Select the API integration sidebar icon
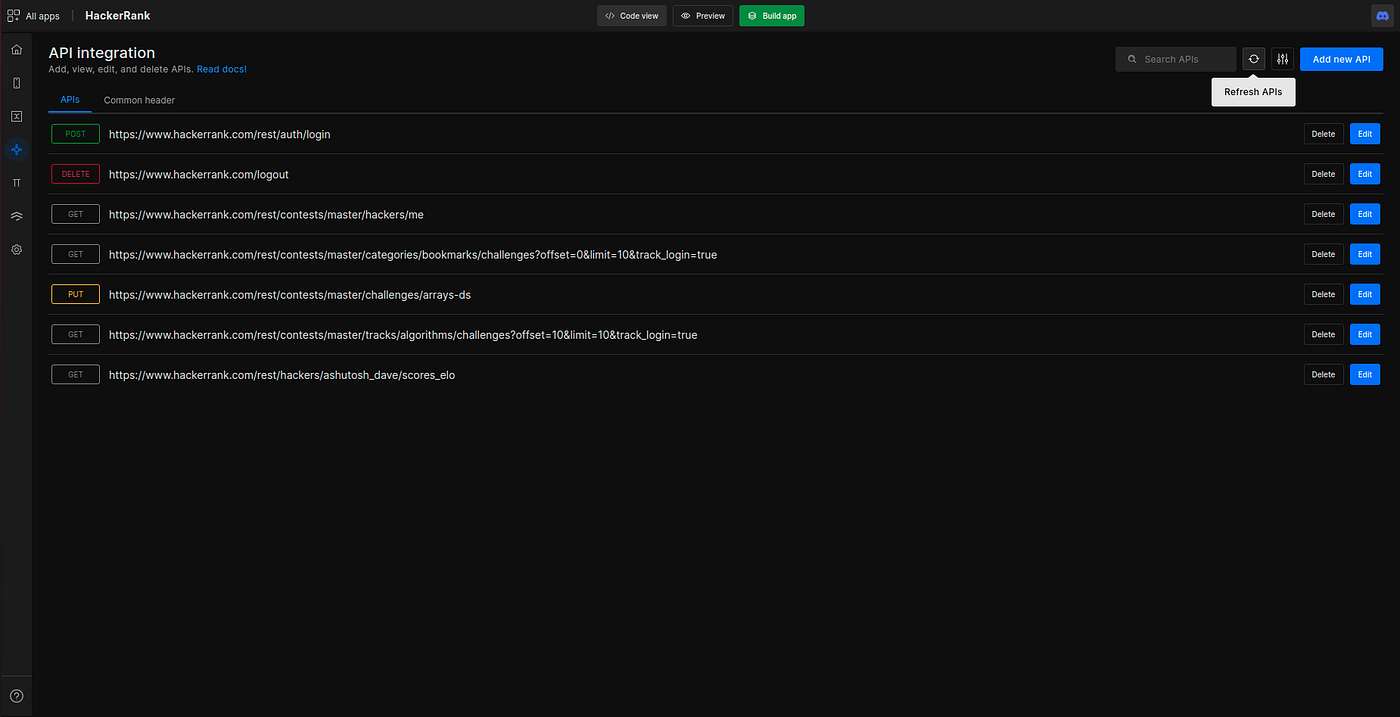This screenshot has width=1400, height=717. click(x=16, y=149)
